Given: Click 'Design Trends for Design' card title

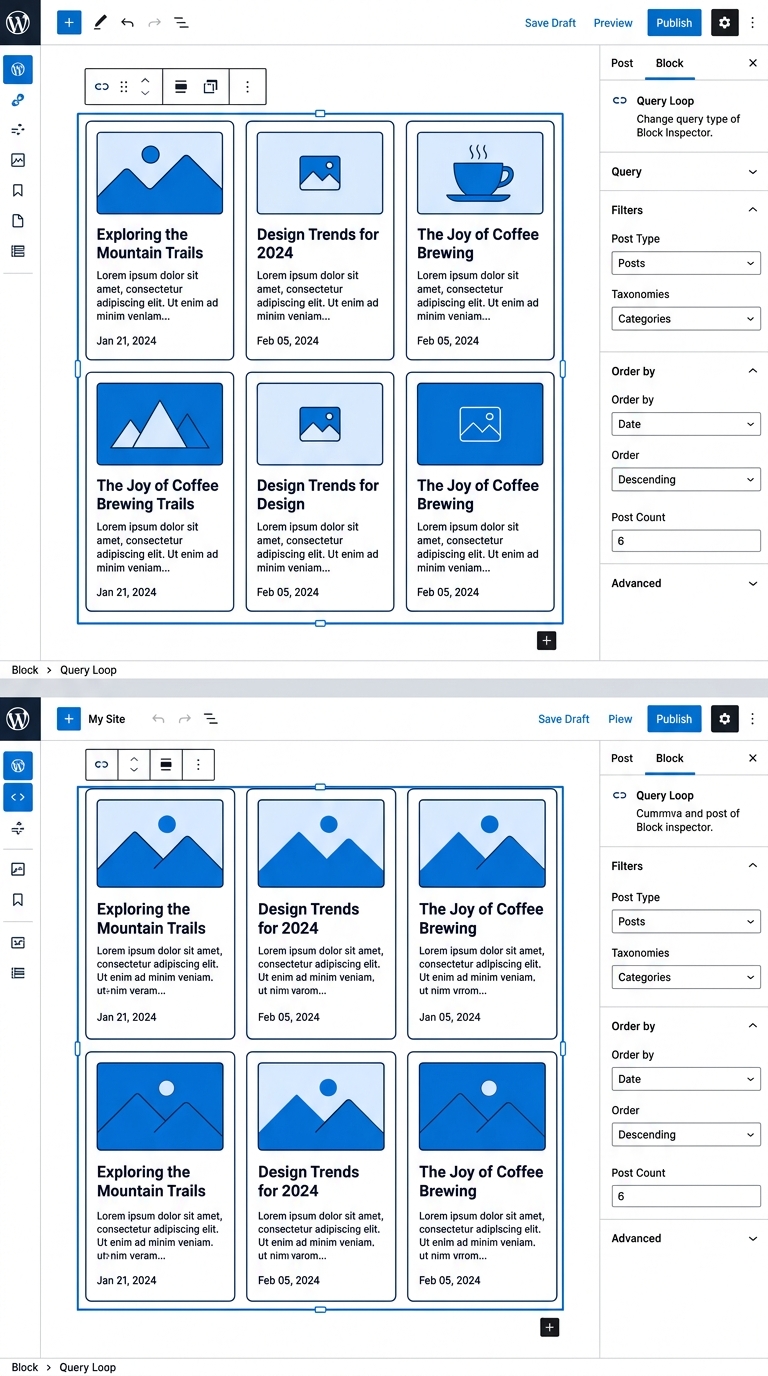Looking at the screenshot, I should pyautogui.click(x=318, y=495).
